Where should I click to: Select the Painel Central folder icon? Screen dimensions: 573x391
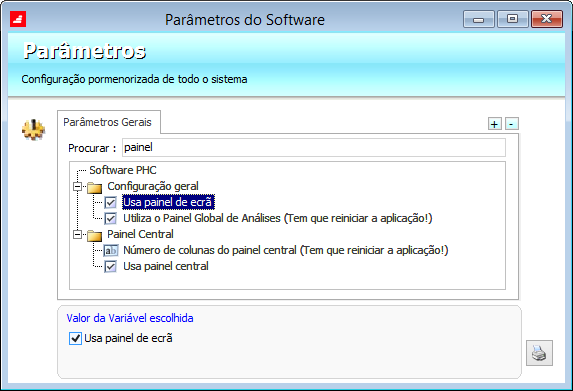click(95, 235)
